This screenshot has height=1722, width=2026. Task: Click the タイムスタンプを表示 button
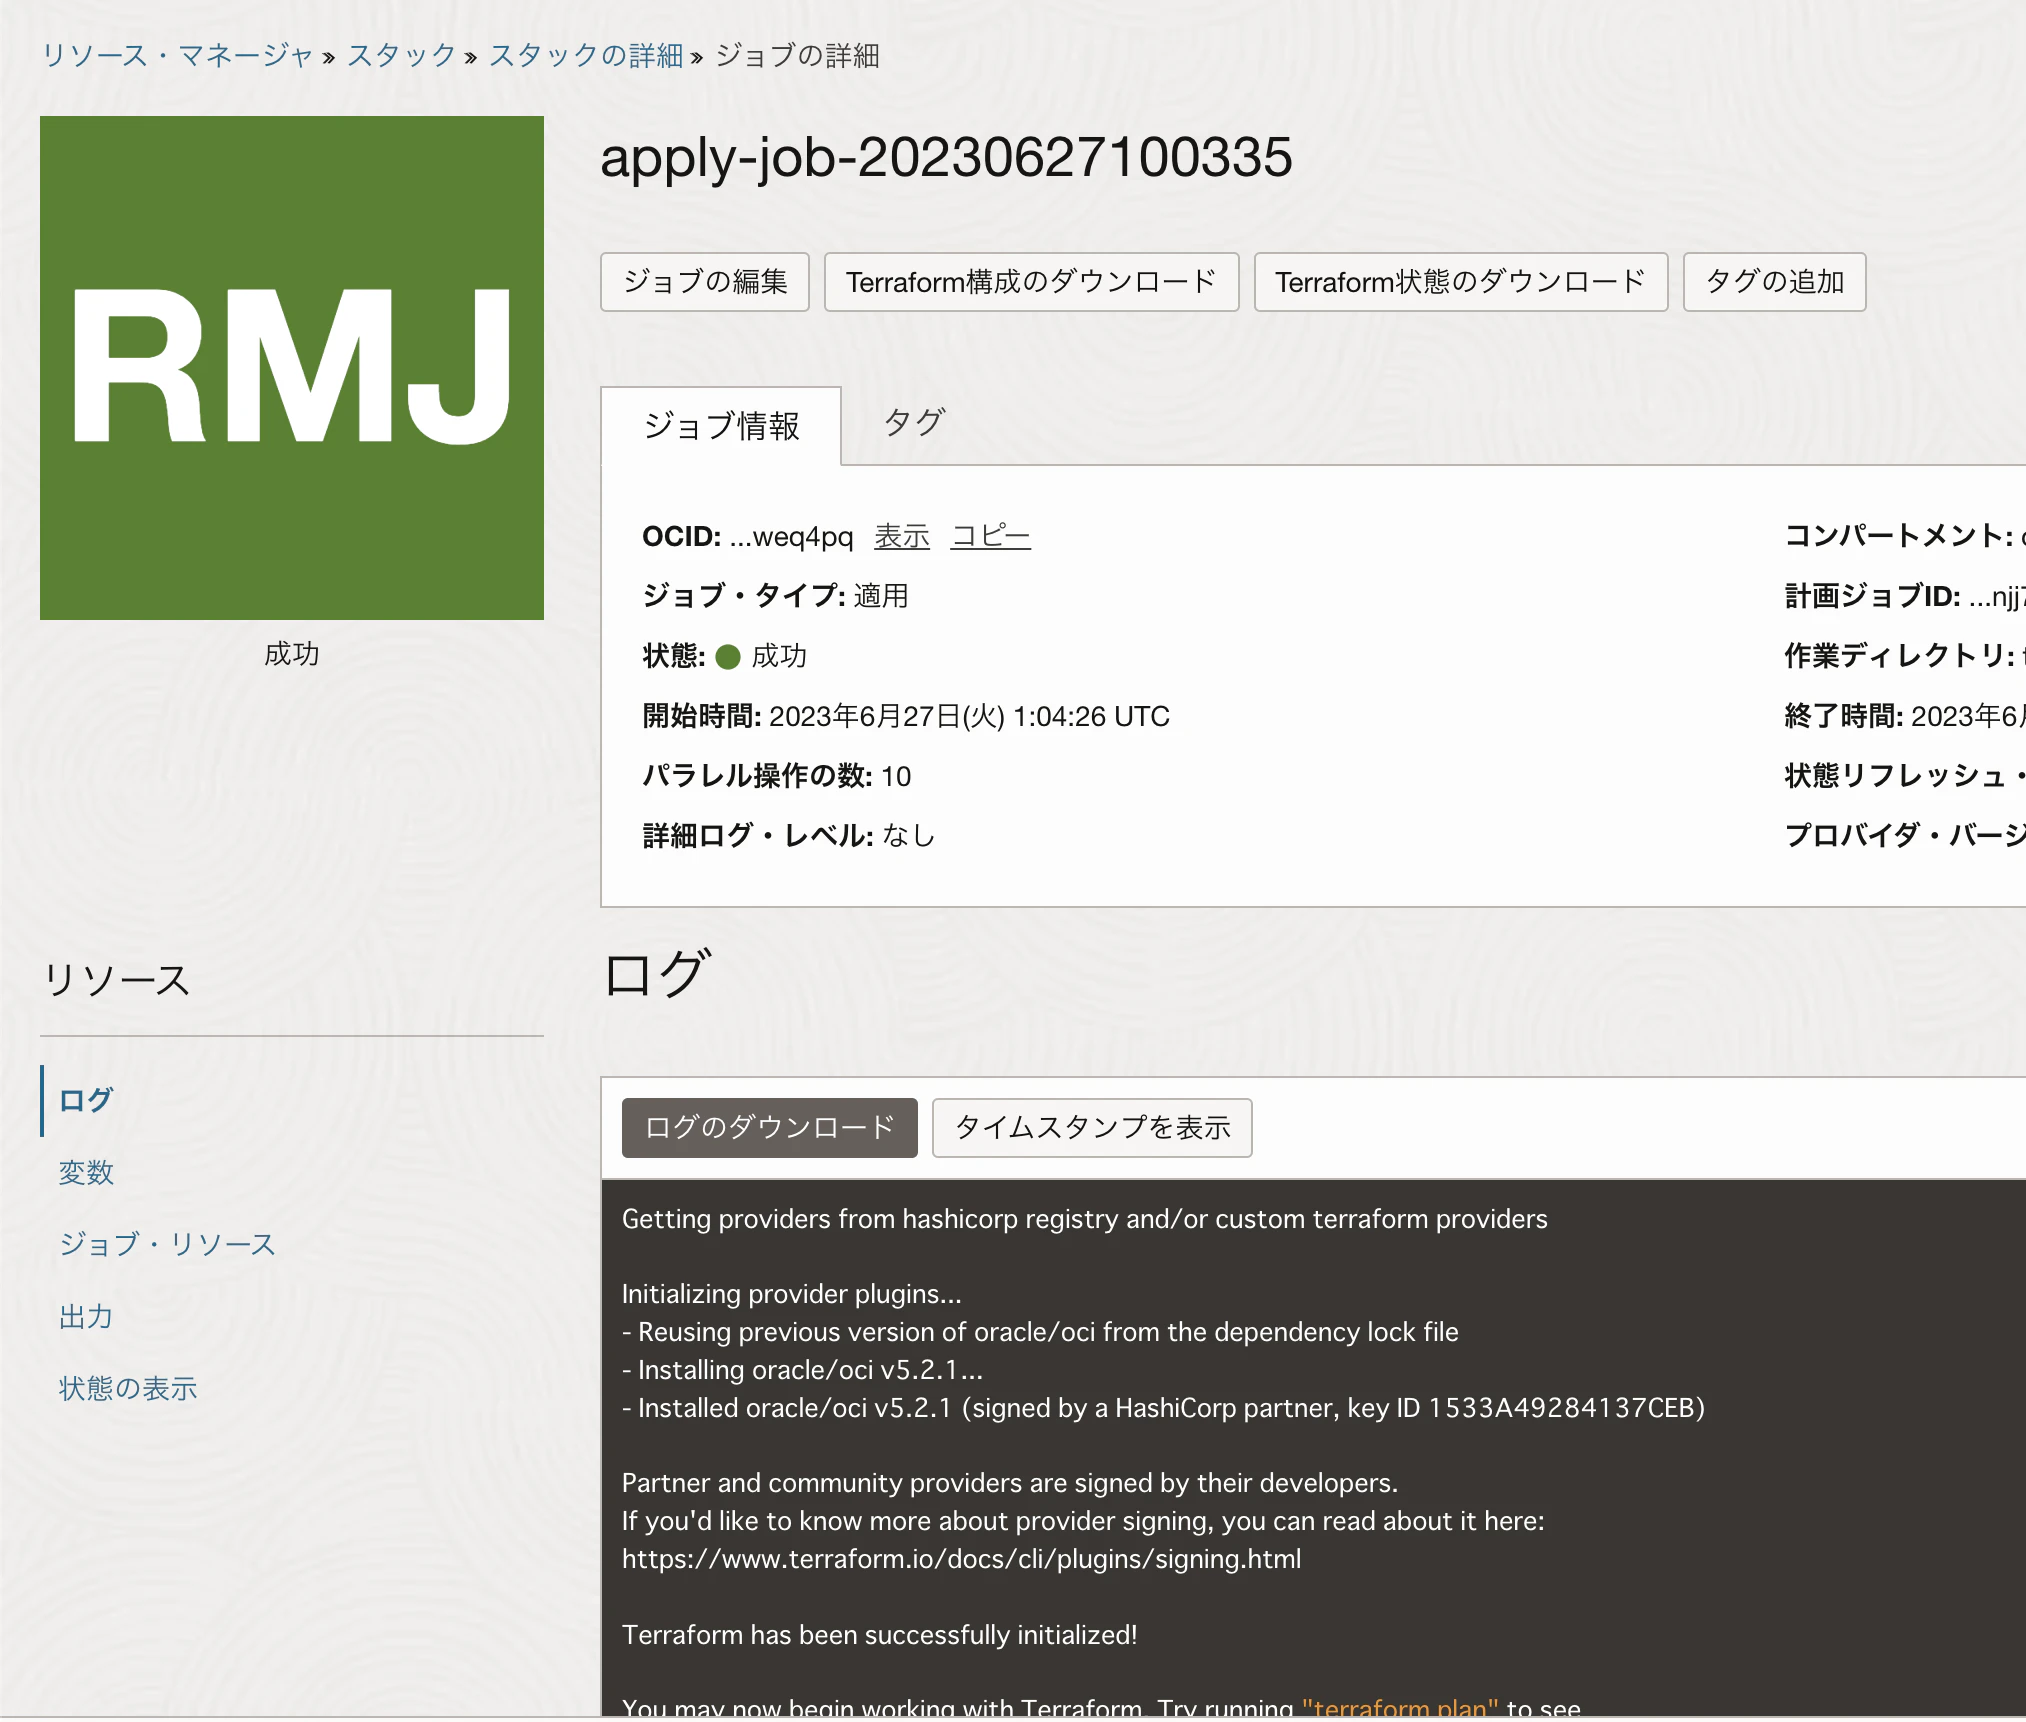click(x=1092, y=1128)
